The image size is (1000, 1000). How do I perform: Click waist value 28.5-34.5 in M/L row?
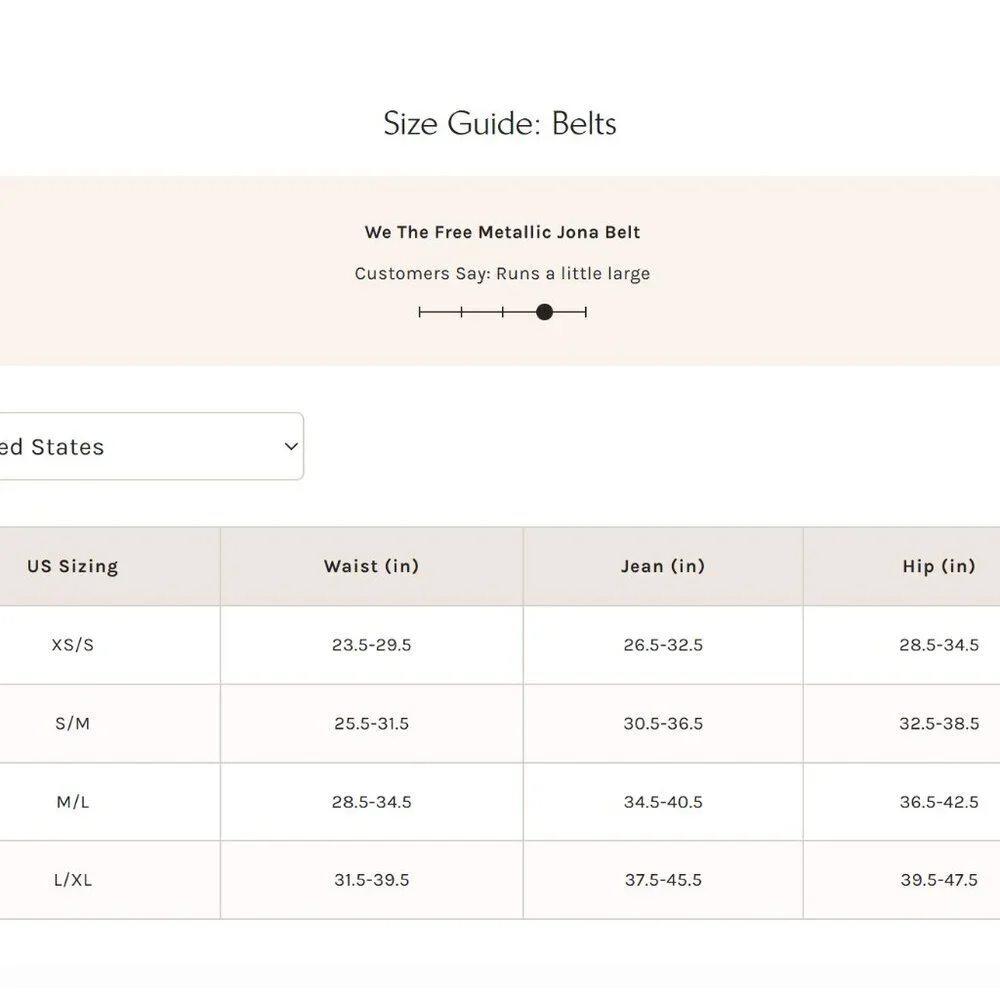coord(371,802)
